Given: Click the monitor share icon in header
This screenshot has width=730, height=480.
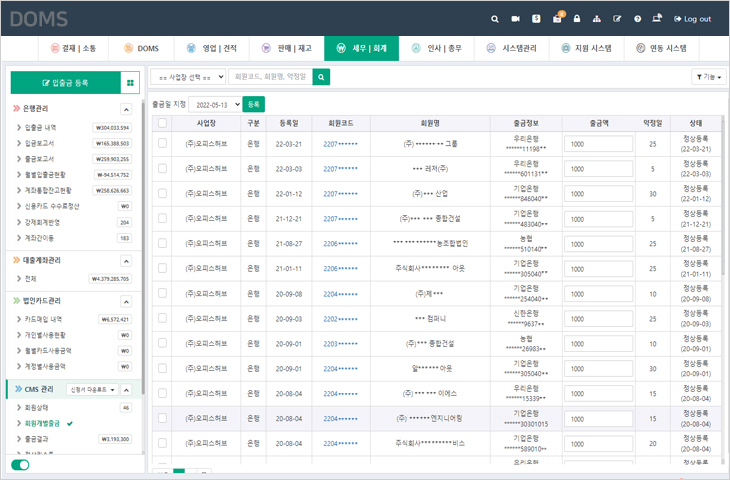Looking at the screenshot, I should [657, 18].
